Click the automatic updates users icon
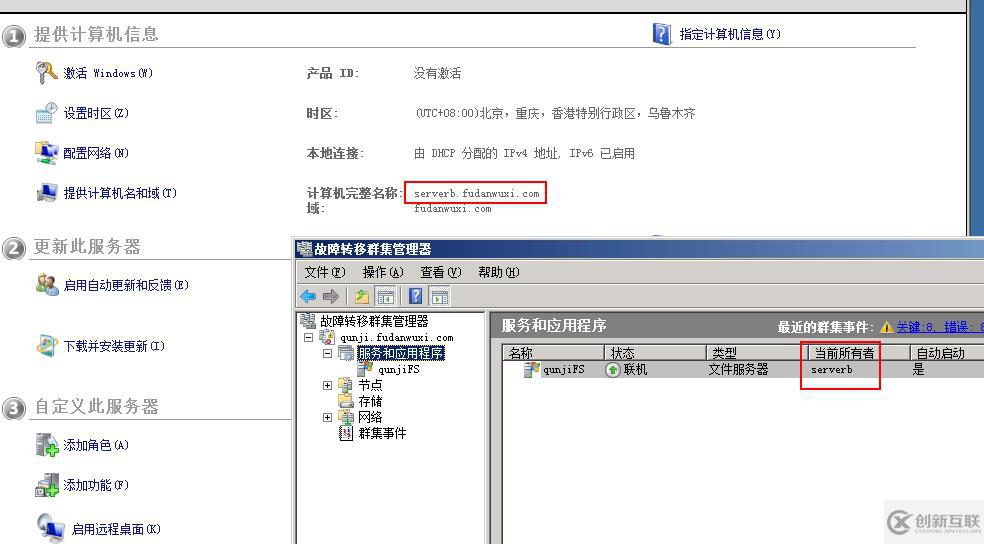Viewport: 984px width, 544px height. point(46,284)
